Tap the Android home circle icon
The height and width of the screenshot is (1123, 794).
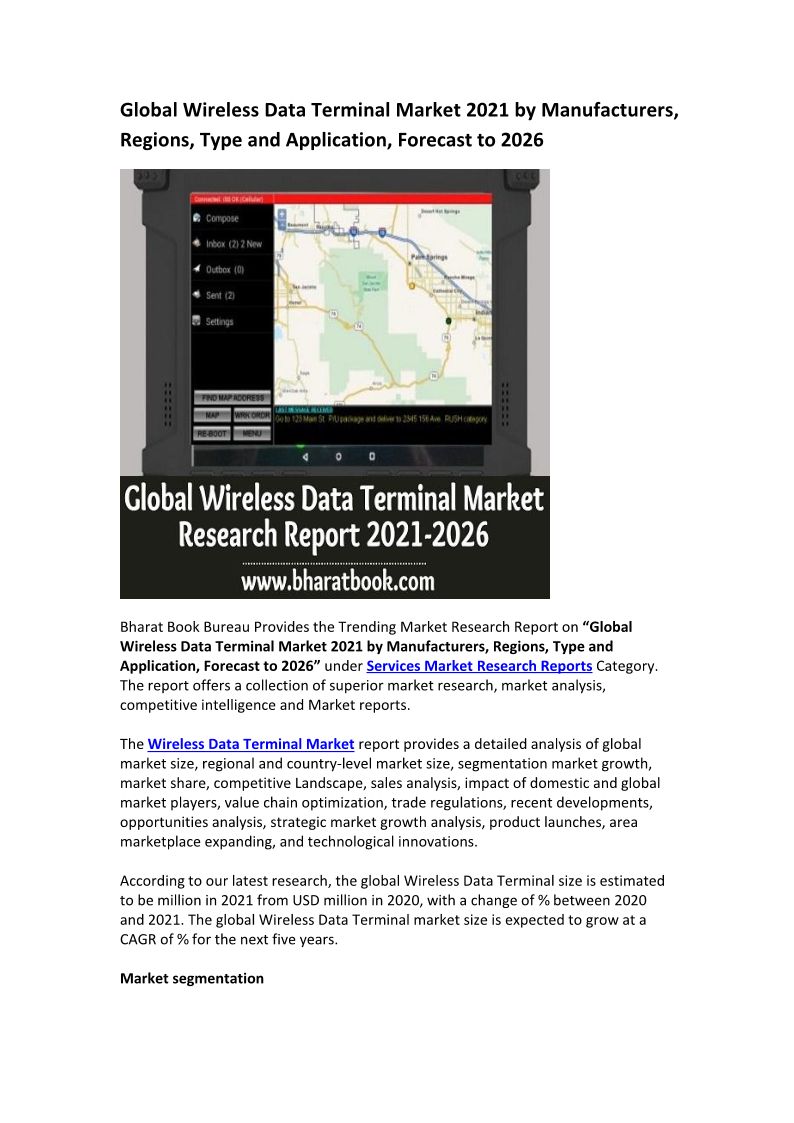pos(338,456)
